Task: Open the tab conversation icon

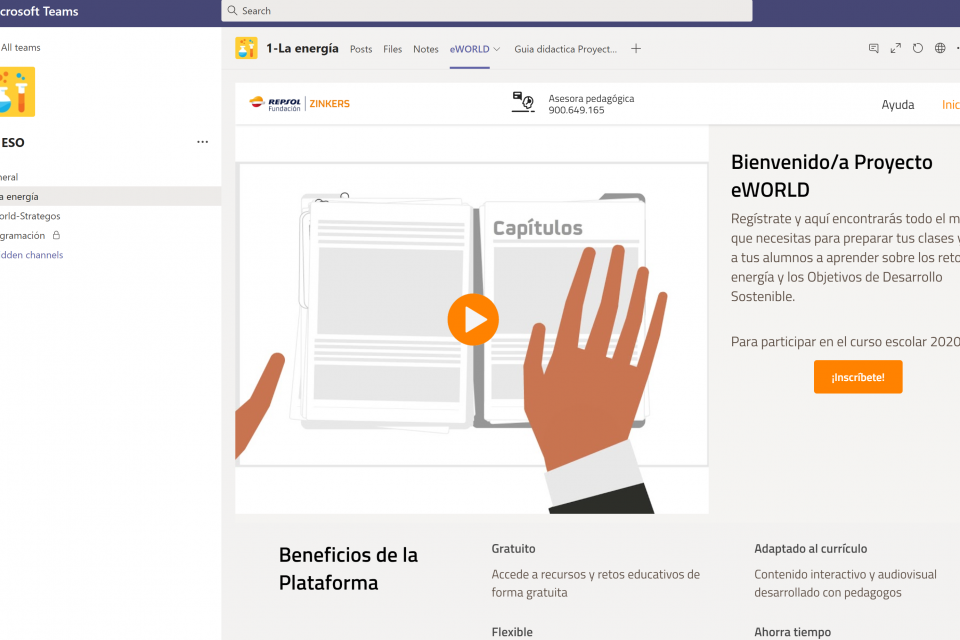Action: (x=873, y=48)
